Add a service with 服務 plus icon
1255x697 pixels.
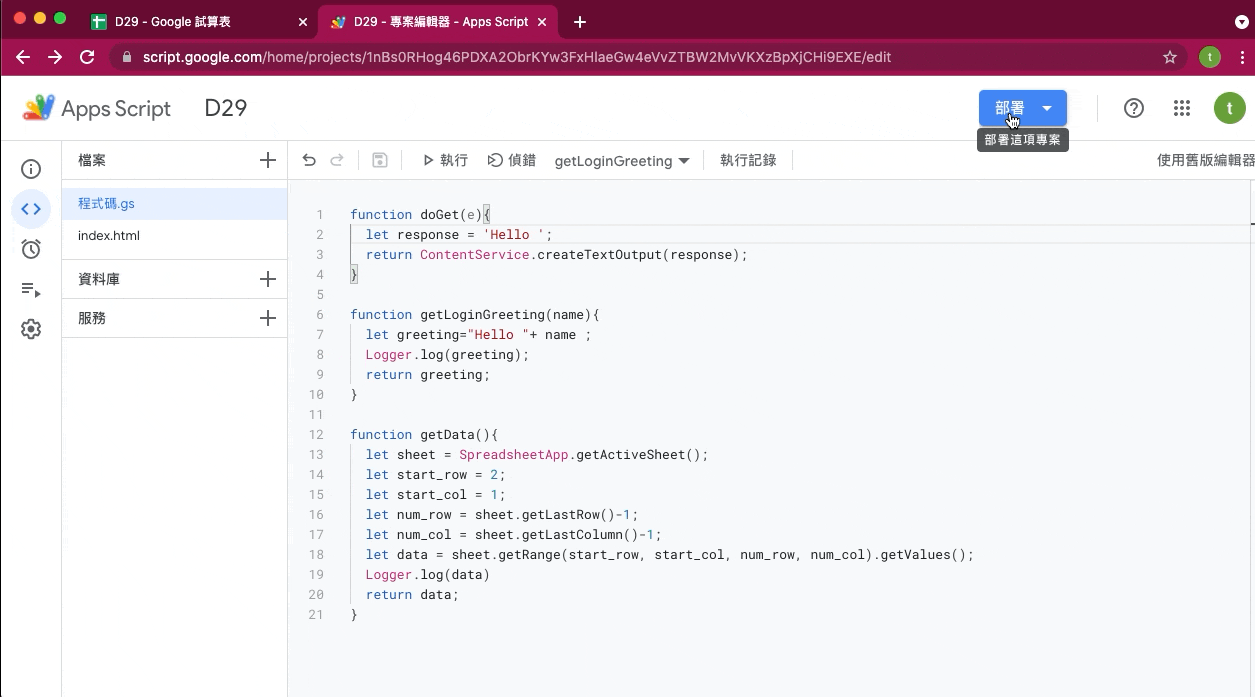[267, 318]
